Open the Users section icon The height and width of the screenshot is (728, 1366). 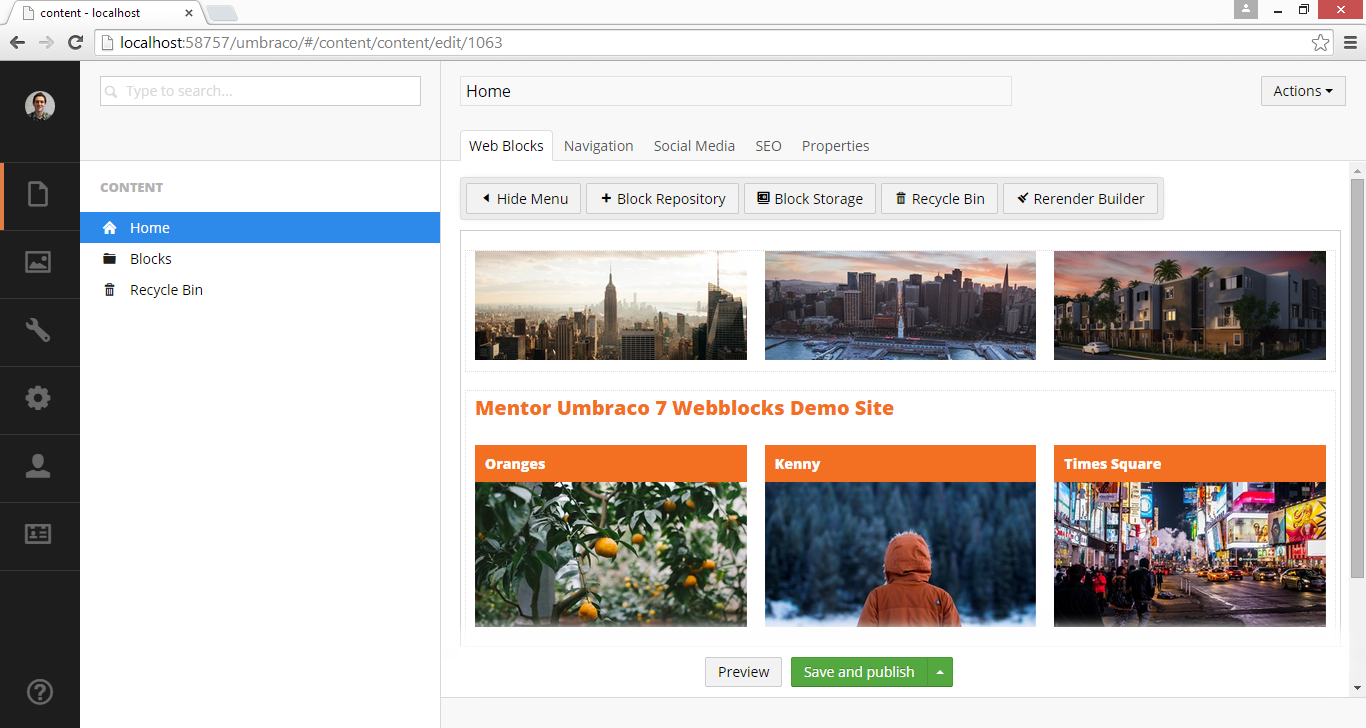38,466
